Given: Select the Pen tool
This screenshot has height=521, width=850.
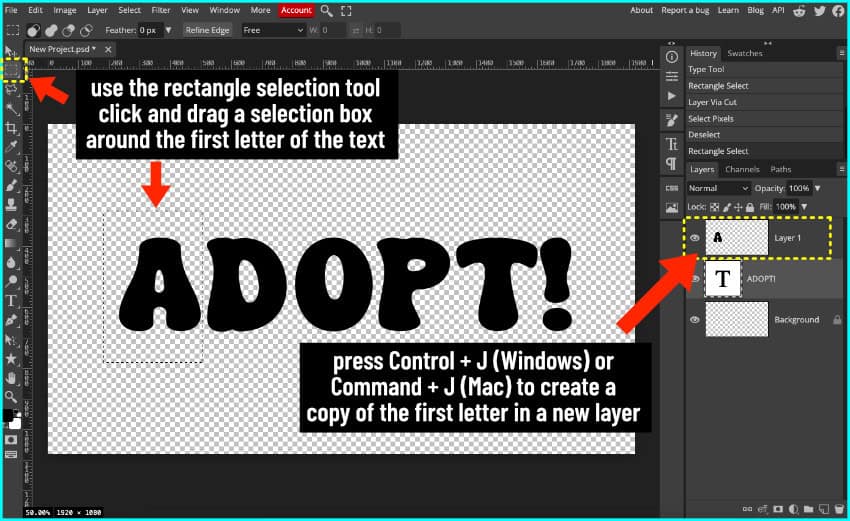Looking at the screenshot, I should (x=11, y=320).
